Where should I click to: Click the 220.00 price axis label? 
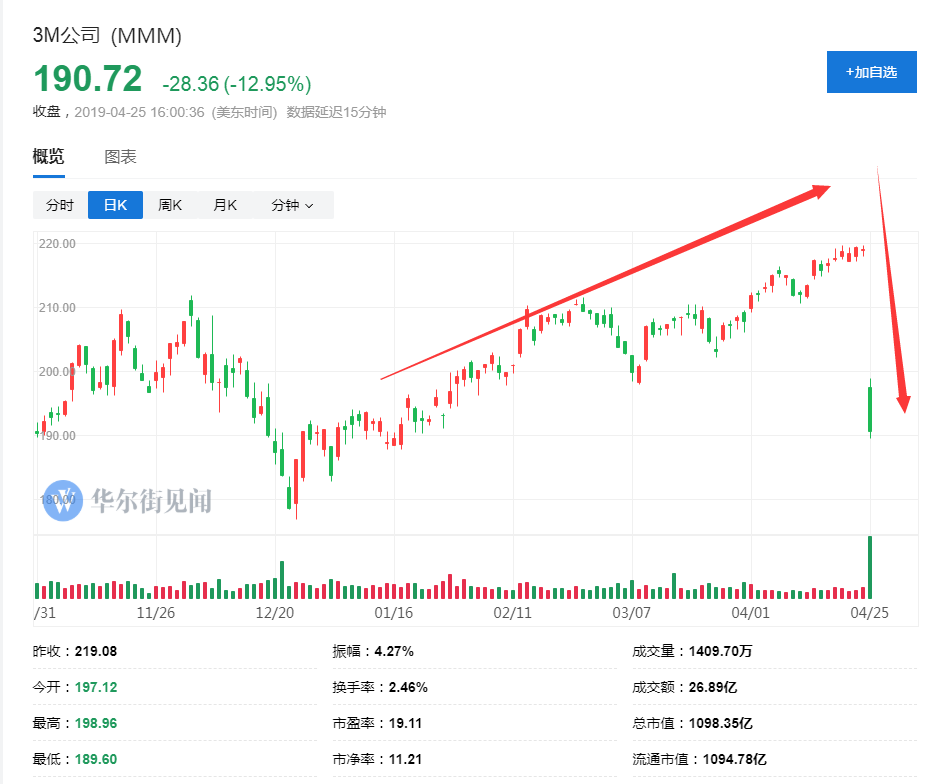[x=57, y=244]
